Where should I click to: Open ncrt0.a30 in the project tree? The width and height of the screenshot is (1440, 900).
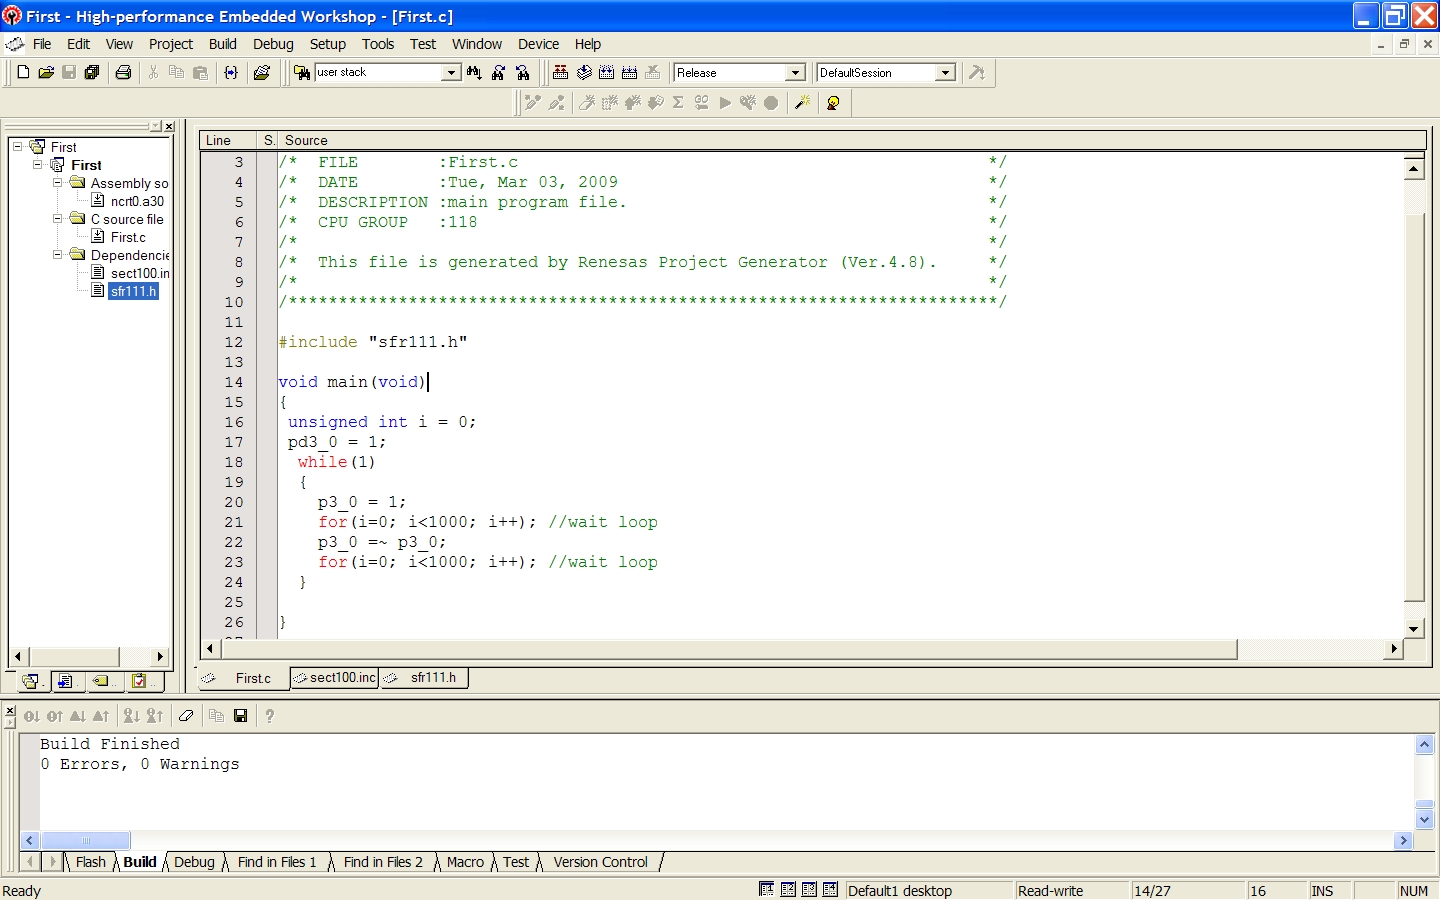(x=137, y=201)
